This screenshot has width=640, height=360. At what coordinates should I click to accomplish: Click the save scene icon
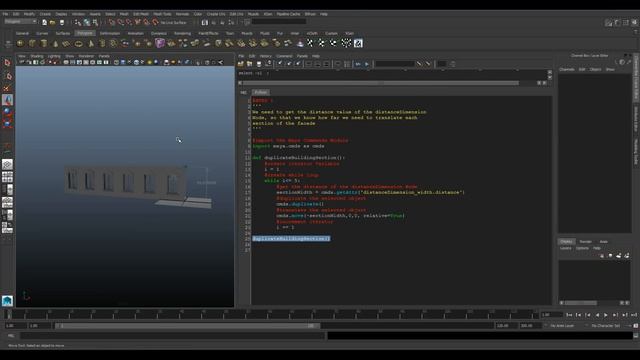[62, 22]
